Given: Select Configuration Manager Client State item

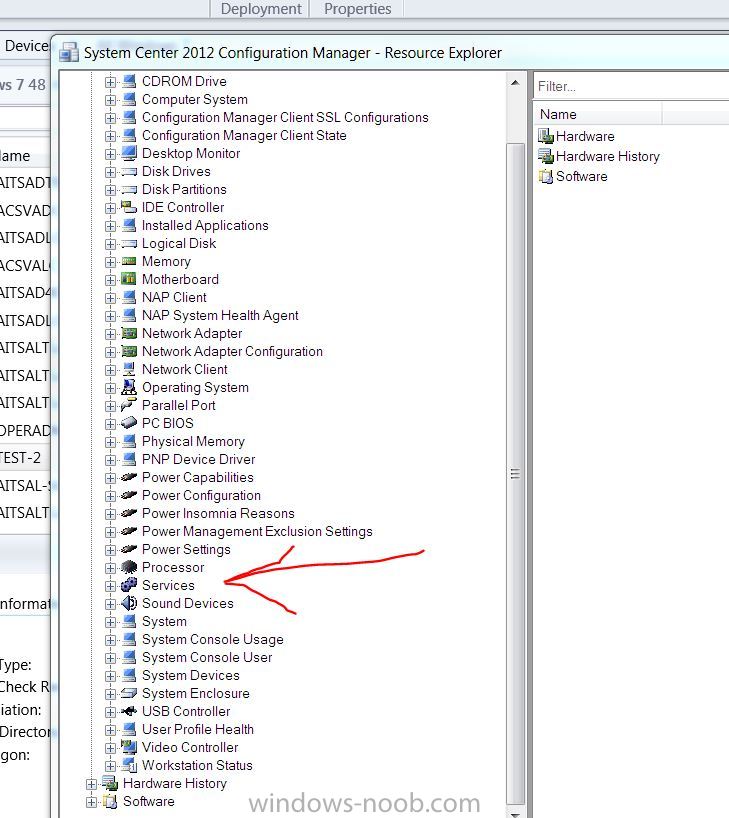Looking at the screenshot, I should (244, 136).
